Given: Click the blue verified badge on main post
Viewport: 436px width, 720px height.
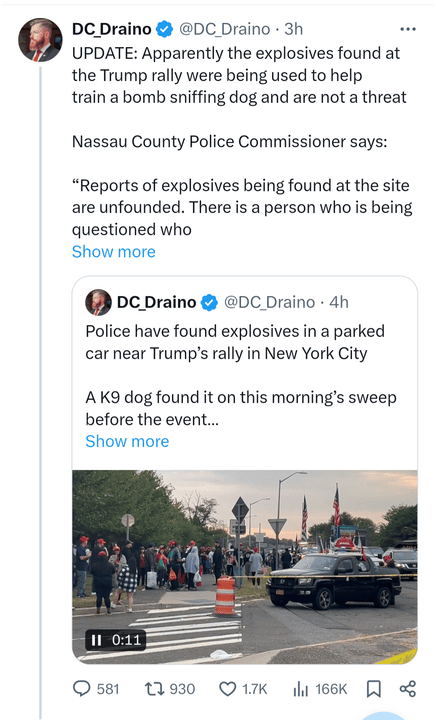Looking at the screenshot, I should pos(164,29).
